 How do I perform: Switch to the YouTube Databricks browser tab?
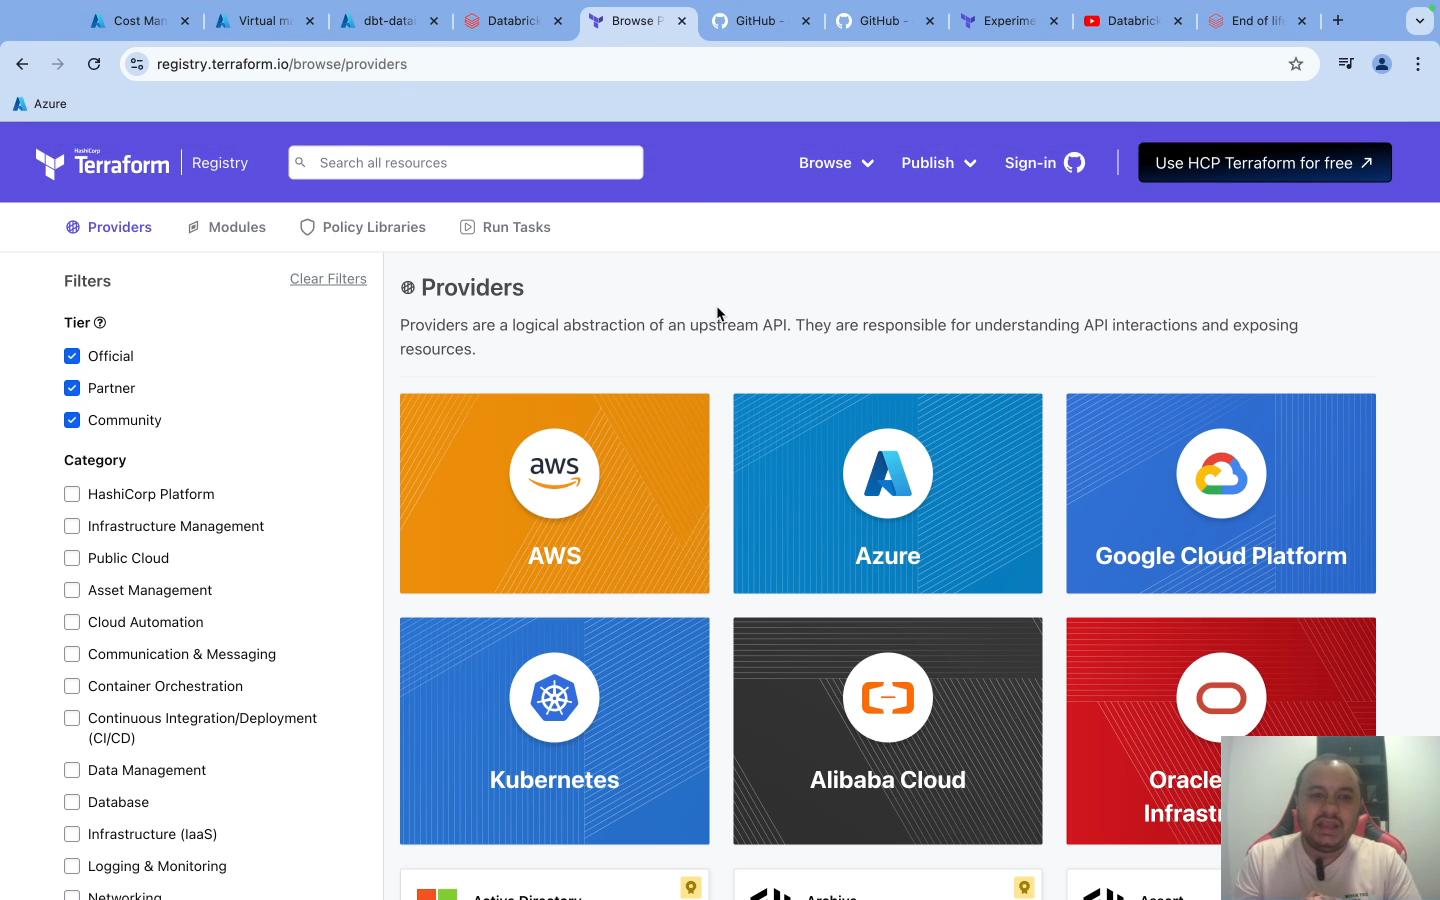click(1133, 21)
